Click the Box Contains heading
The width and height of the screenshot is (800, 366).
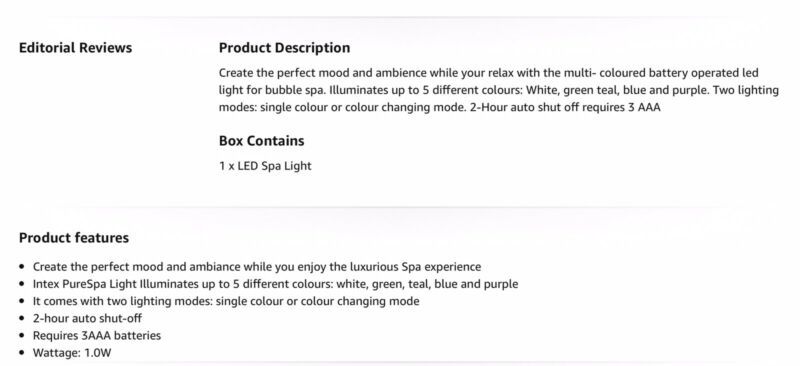click(261, 141)
